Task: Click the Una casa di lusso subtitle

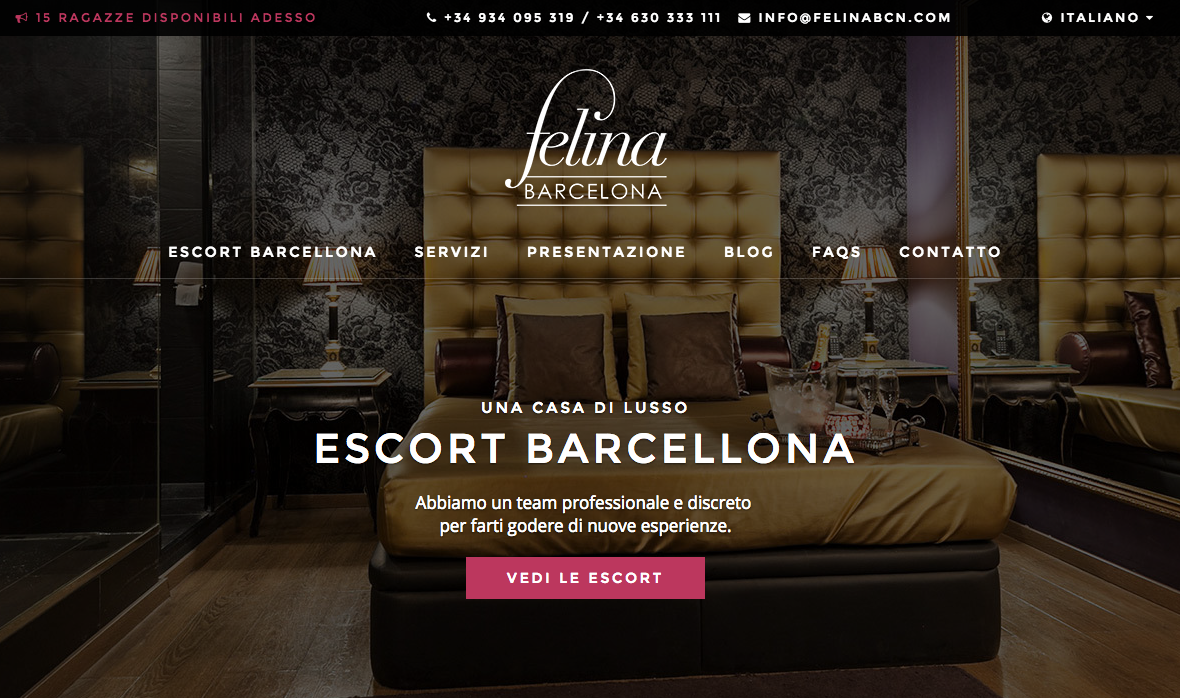Action: pos(585,408)
